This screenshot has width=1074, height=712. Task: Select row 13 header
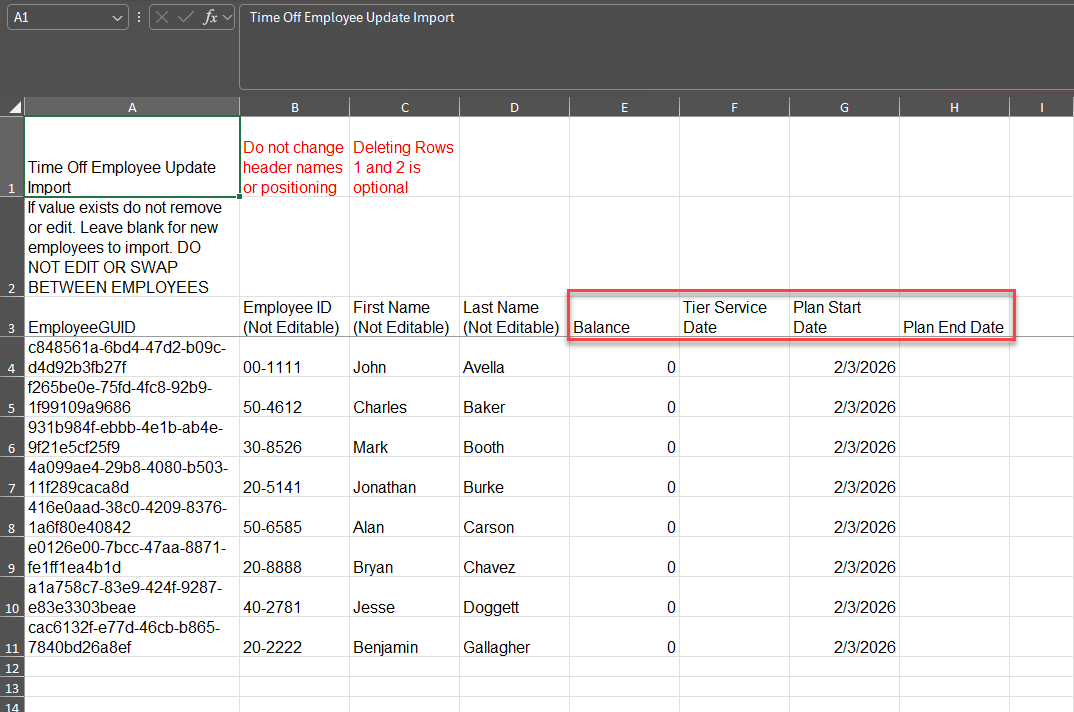[x=12, y=687]
